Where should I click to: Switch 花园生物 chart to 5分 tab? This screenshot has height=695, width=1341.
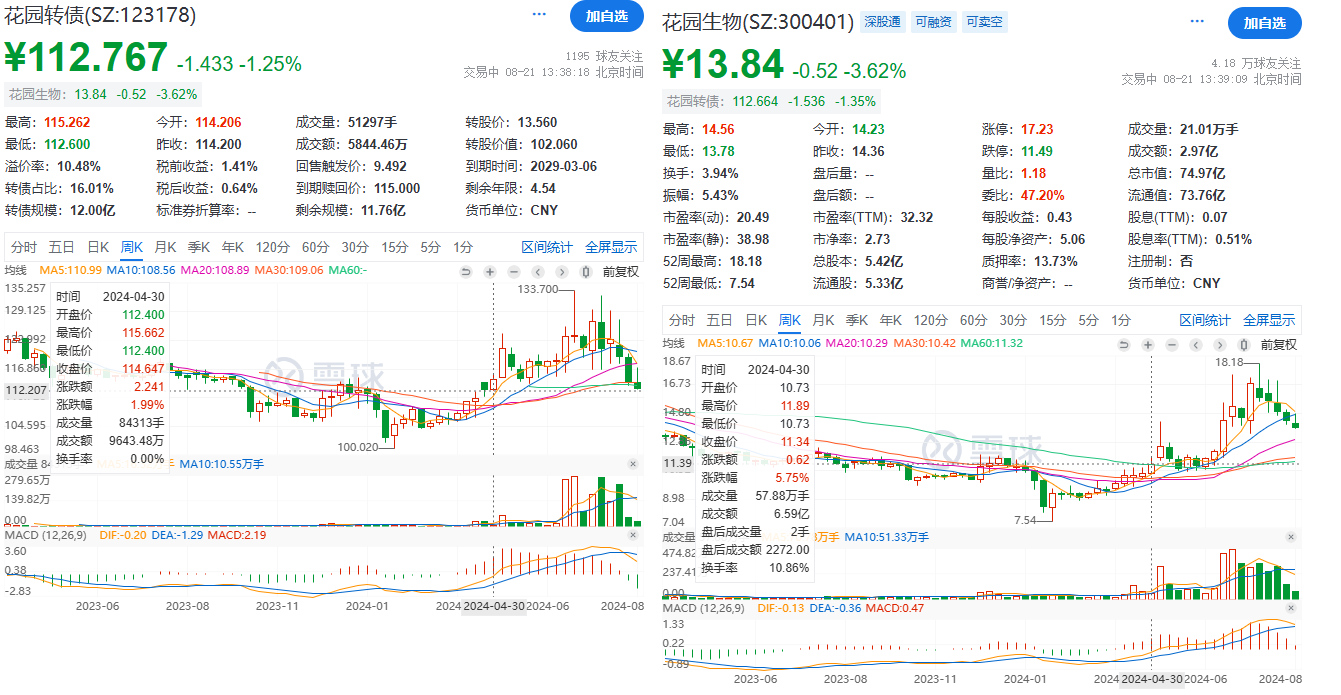1088,320
